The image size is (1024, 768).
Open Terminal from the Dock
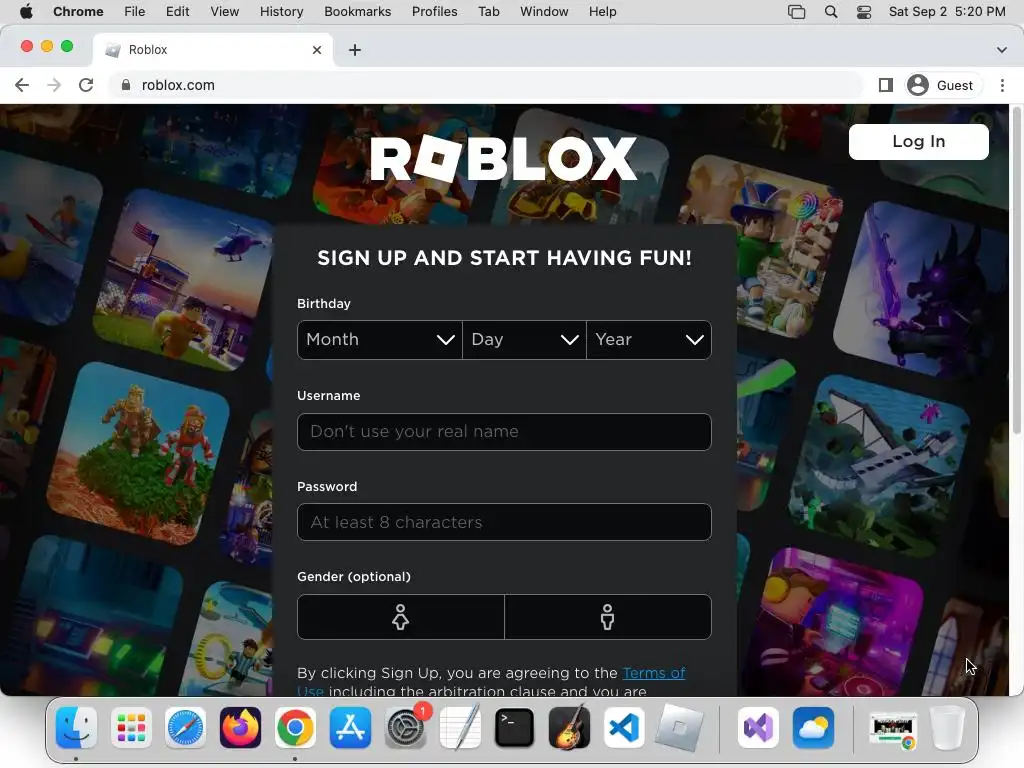click(515, 728)
